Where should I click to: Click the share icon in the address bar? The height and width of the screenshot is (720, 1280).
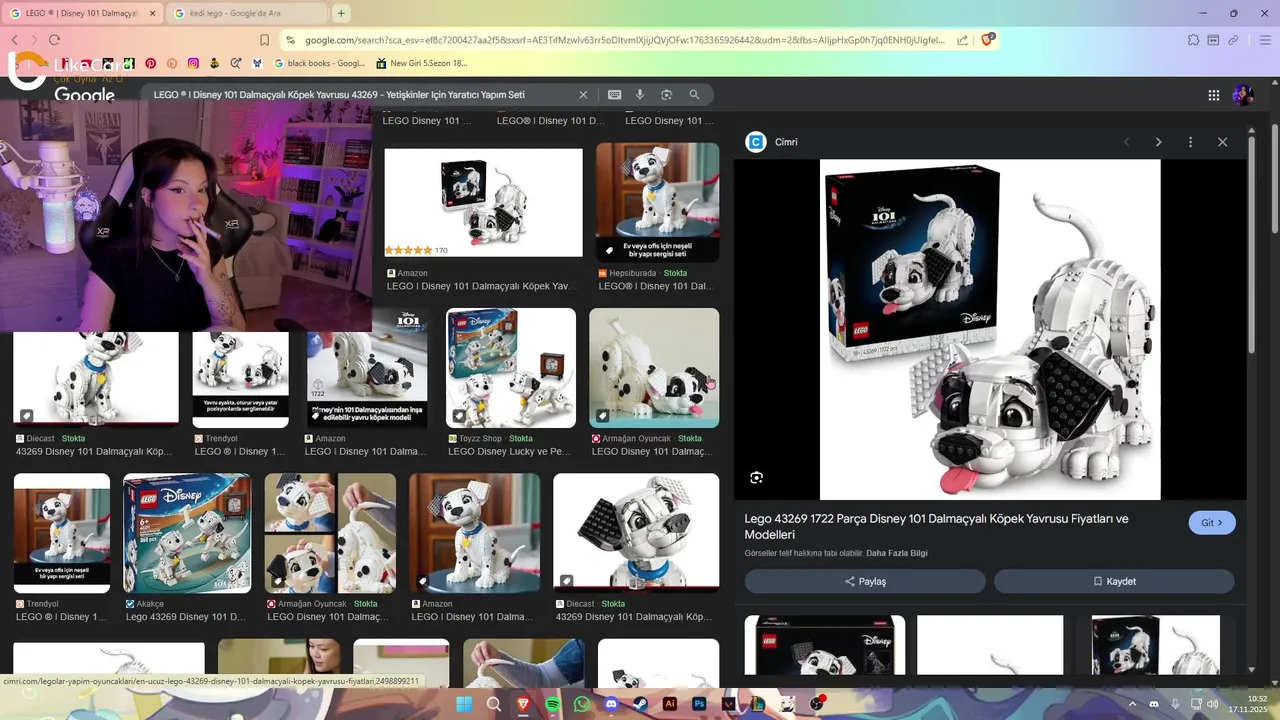962,40
